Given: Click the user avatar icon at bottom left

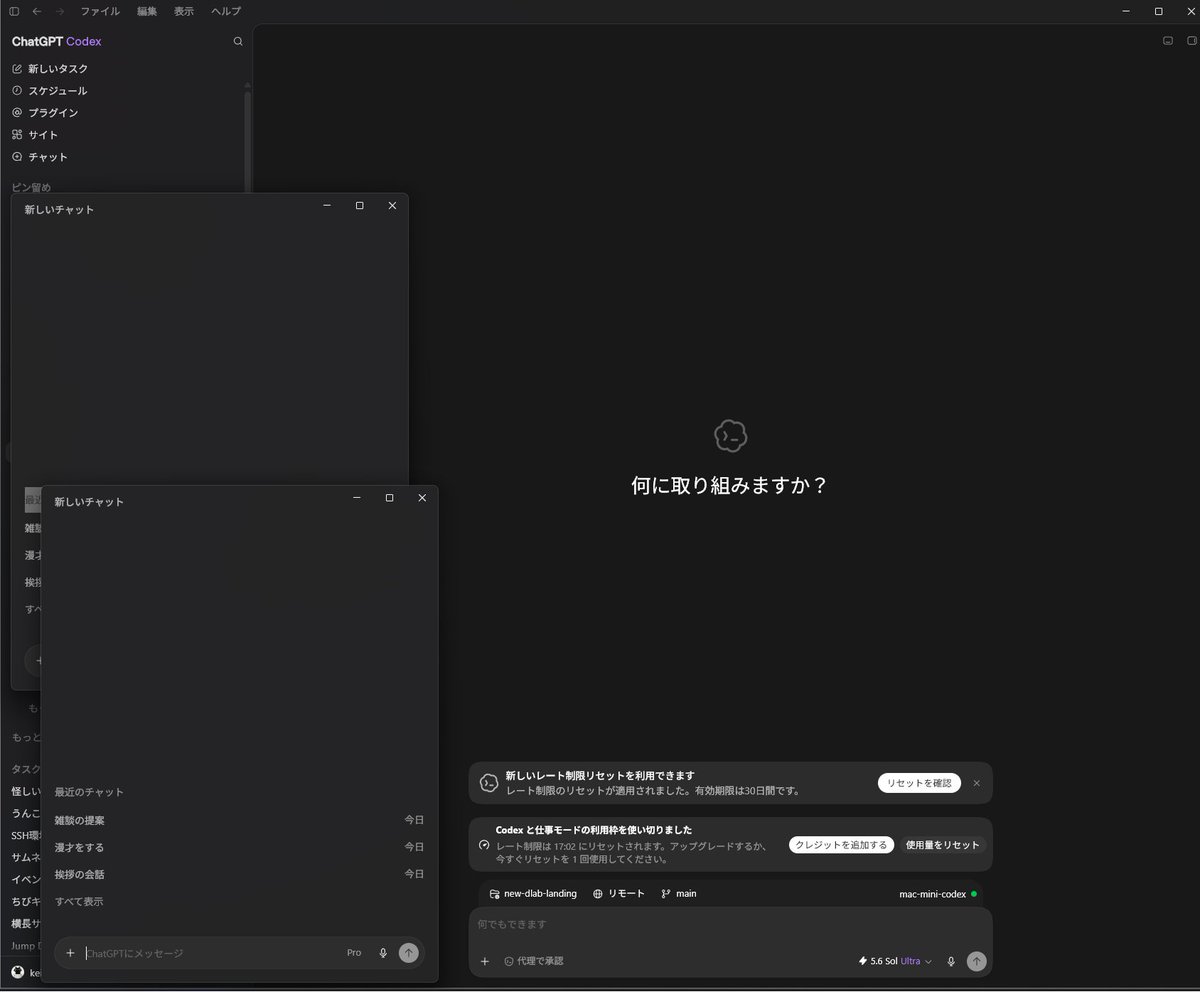Looking at the screenshot, I should [x=18, y=972].
